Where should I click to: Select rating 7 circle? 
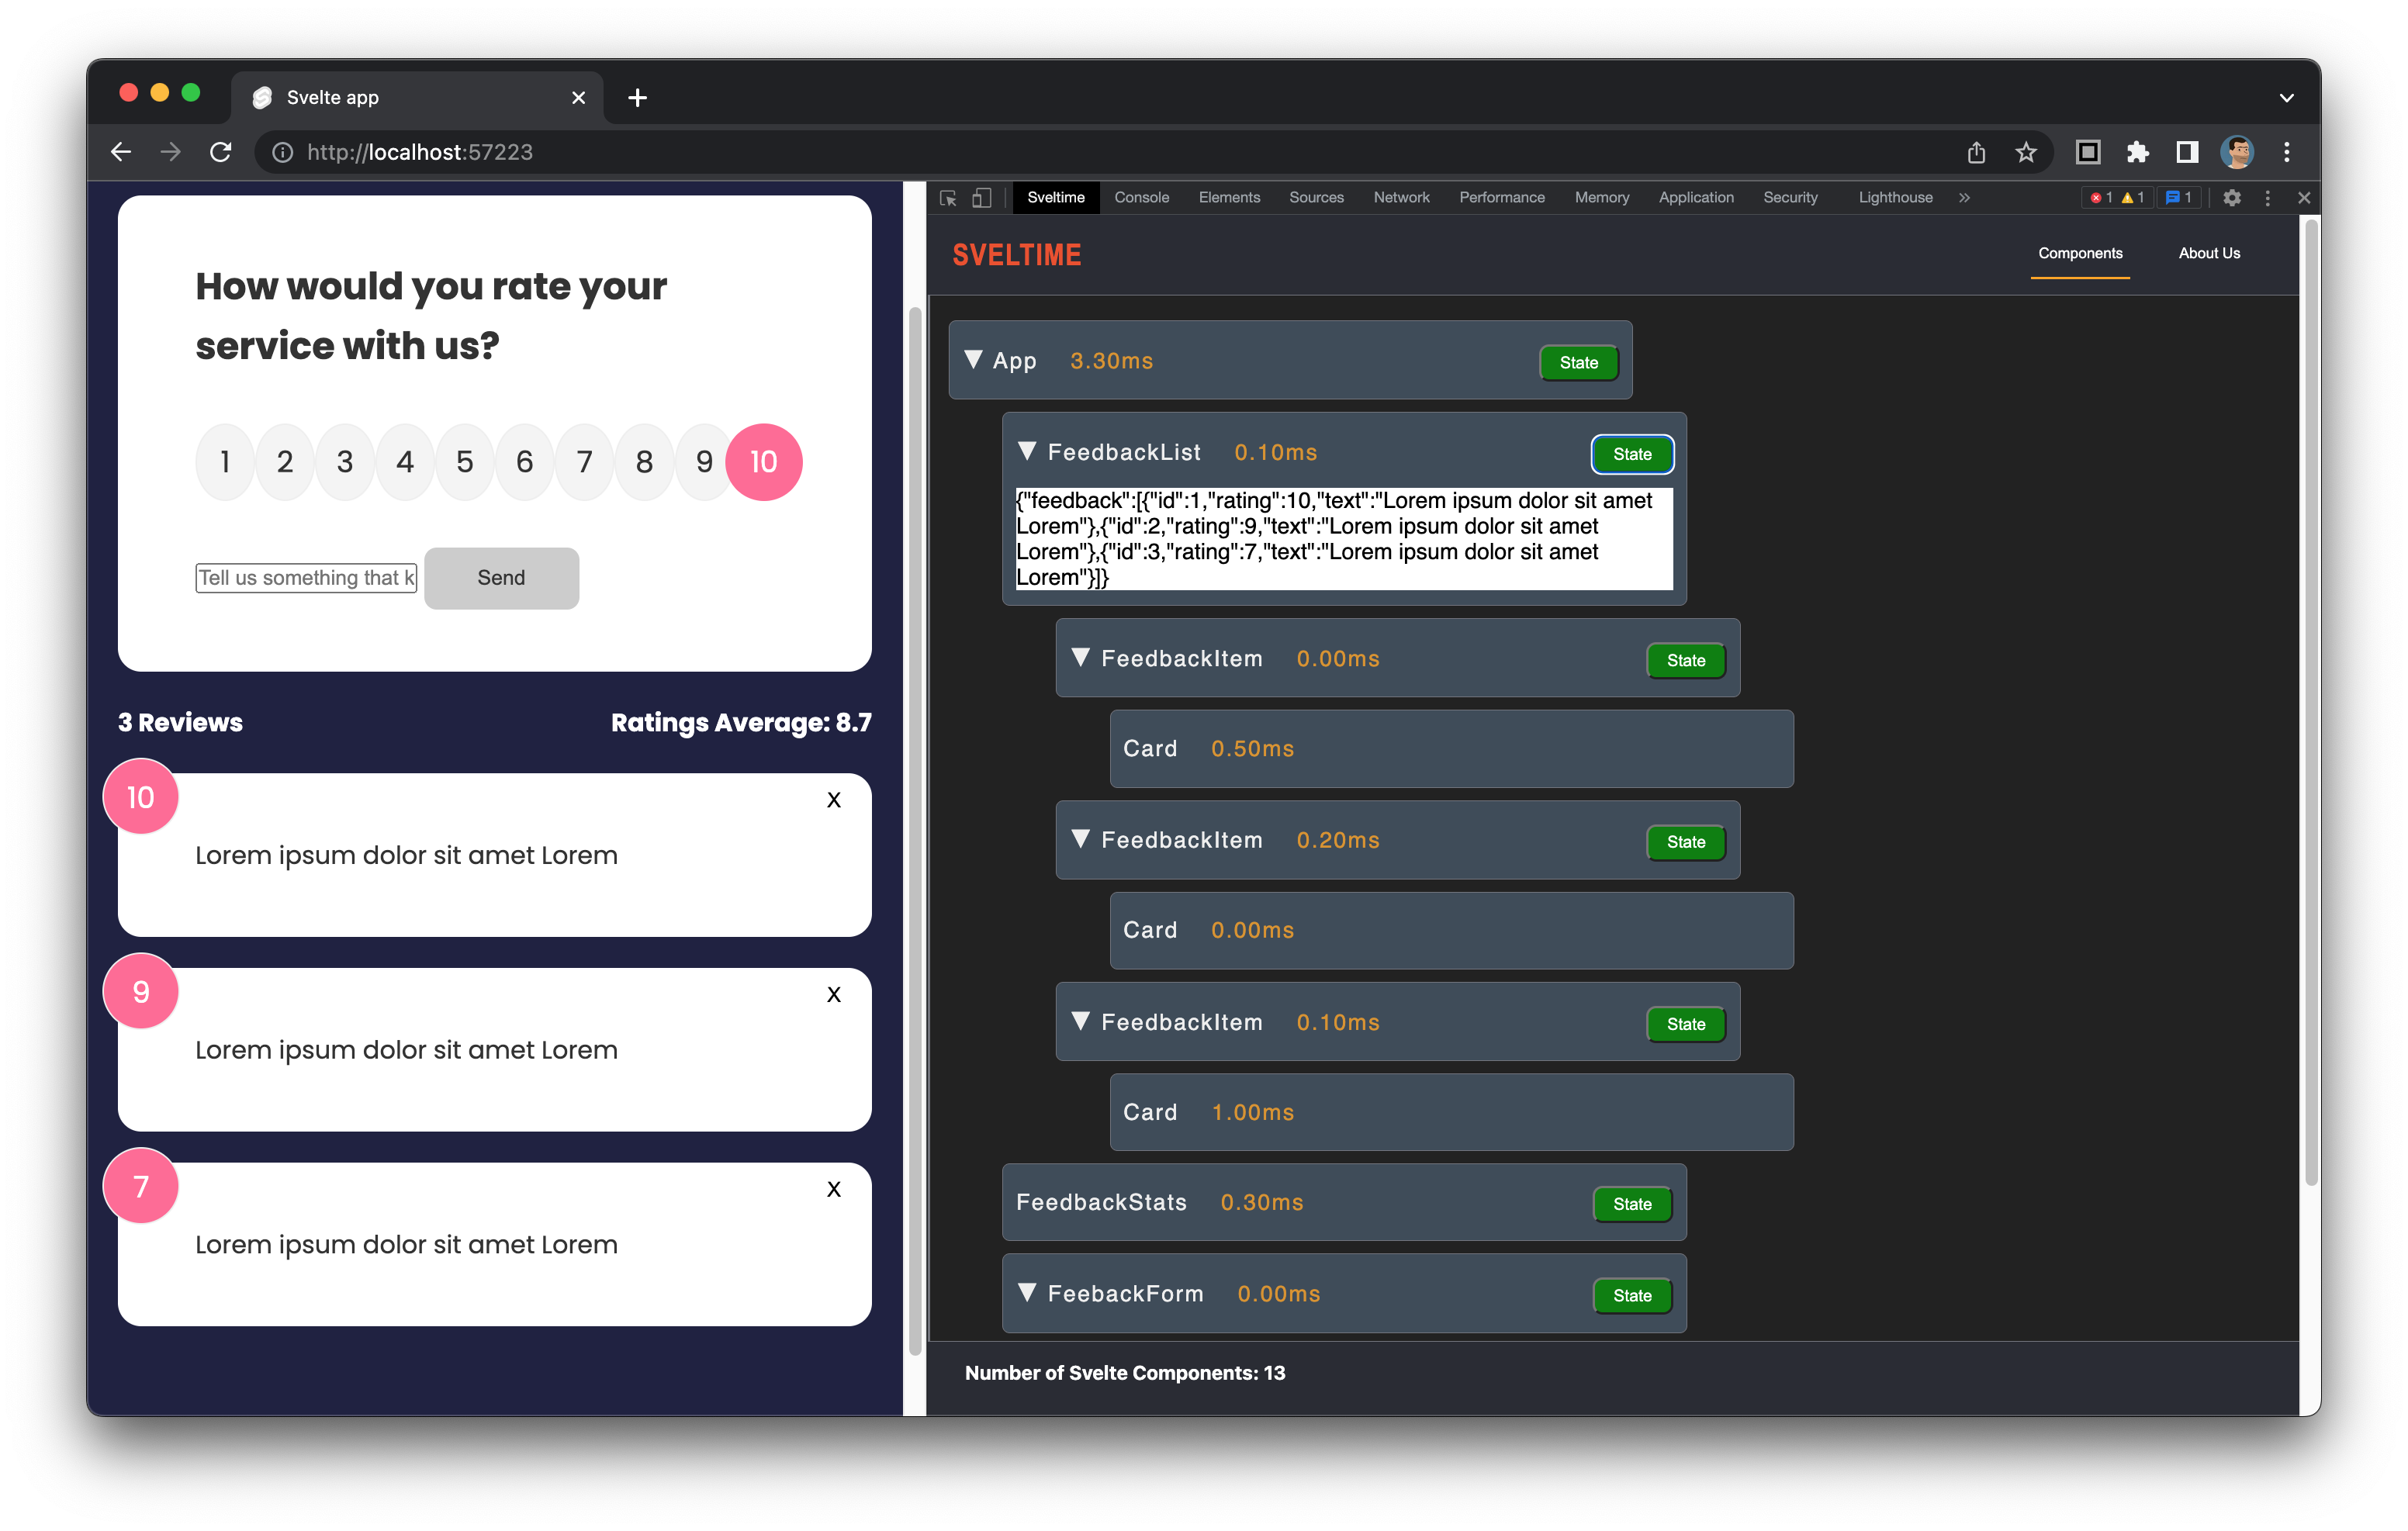tap(584, 462)
